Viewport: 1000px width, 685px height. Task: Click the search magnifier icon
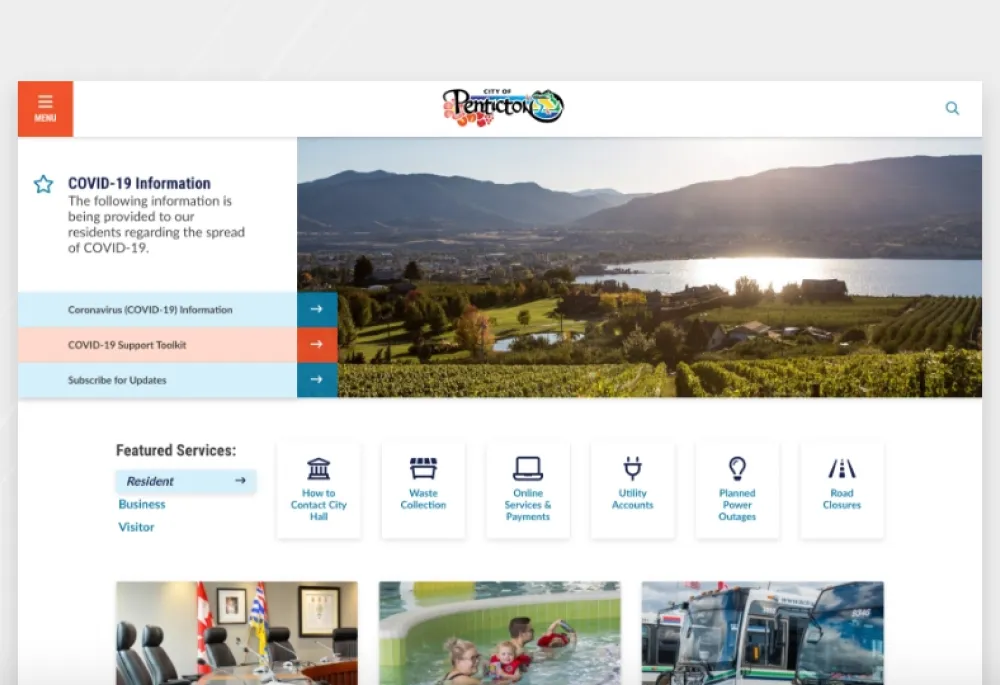[x=952, y=108]
